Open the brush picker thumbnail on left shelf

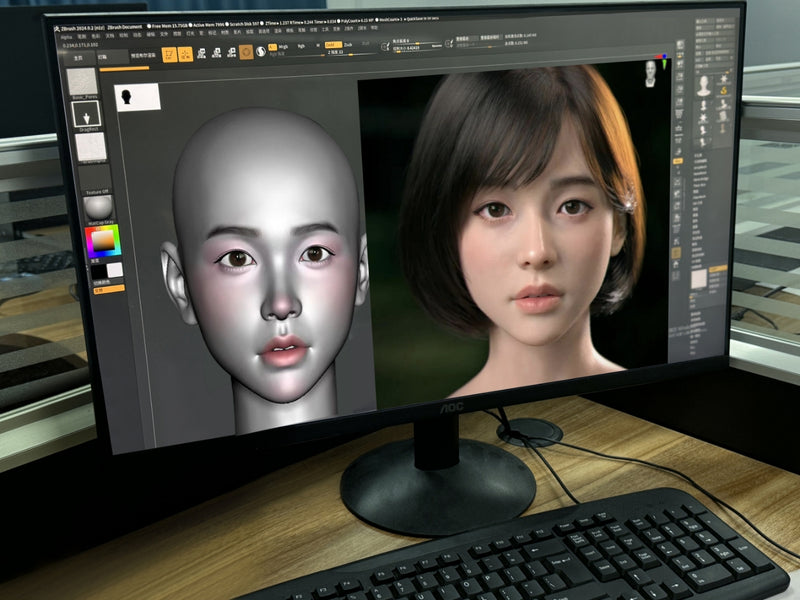[x=83, y=83]
